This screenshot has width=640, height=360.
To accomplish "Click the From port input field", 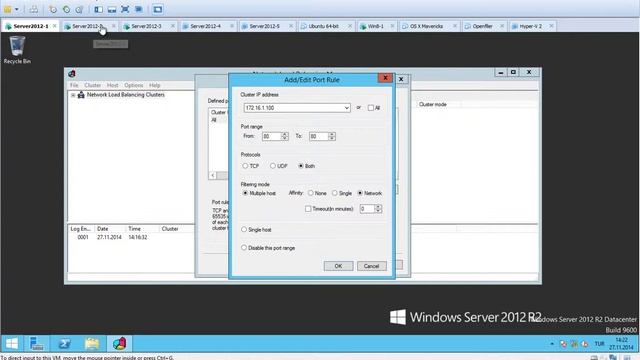I will [272, 136].
